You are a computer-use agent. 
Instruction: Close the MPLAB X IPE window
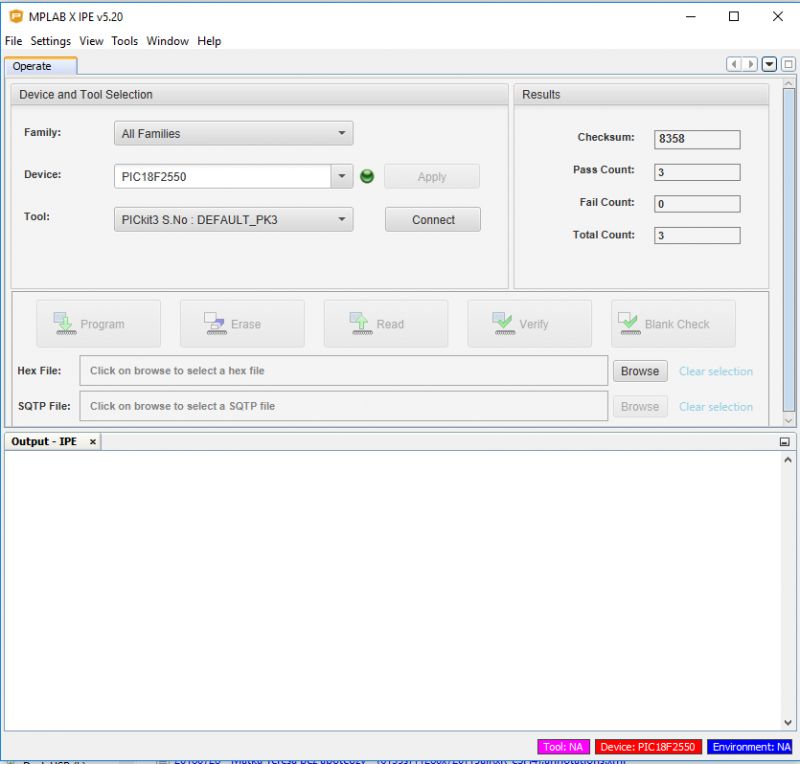pos(778,16)
